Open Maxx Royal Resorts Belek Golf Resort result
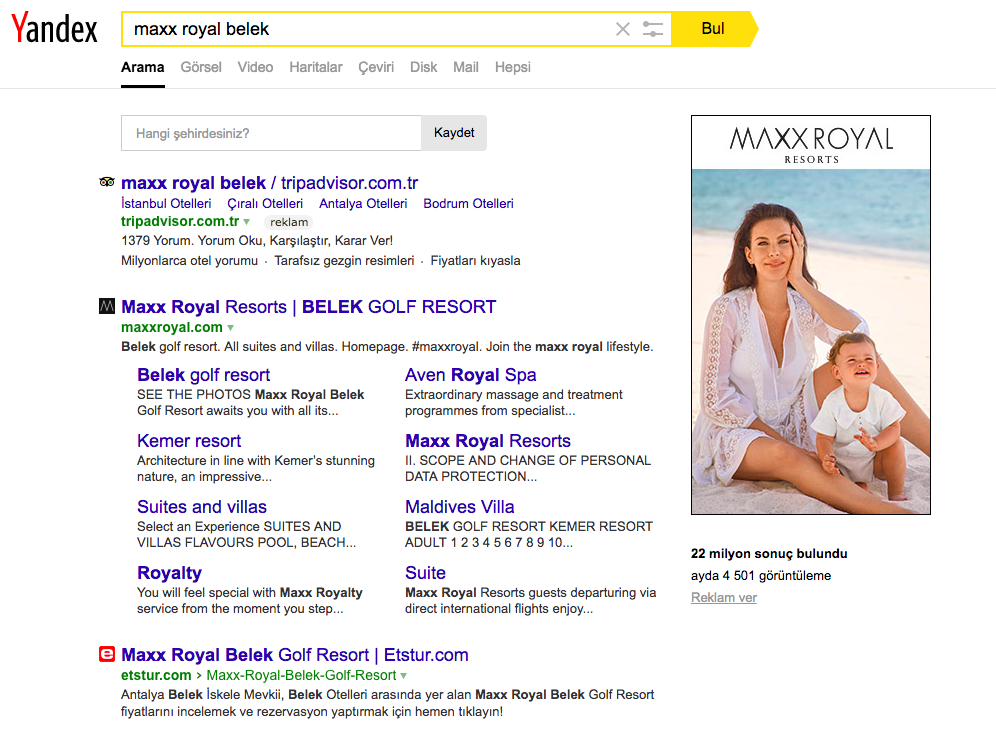The width and height of the screenshot is (996, 737). (x=309, y=307)
